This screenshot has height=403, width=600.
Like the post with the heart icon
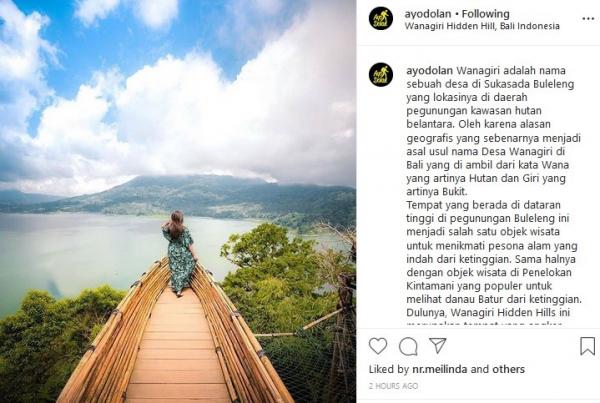coord(378,346)
